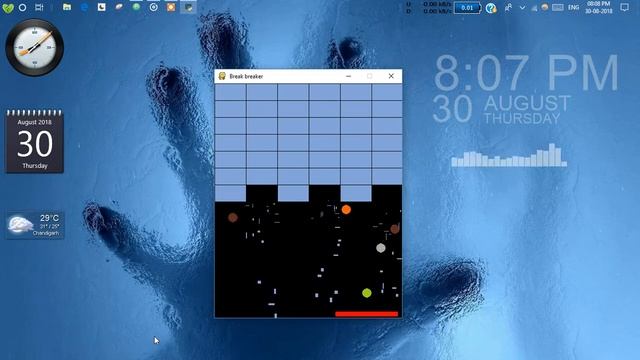Open the taskbar clock showing 08:08 PM

click(x=599, y=7)
